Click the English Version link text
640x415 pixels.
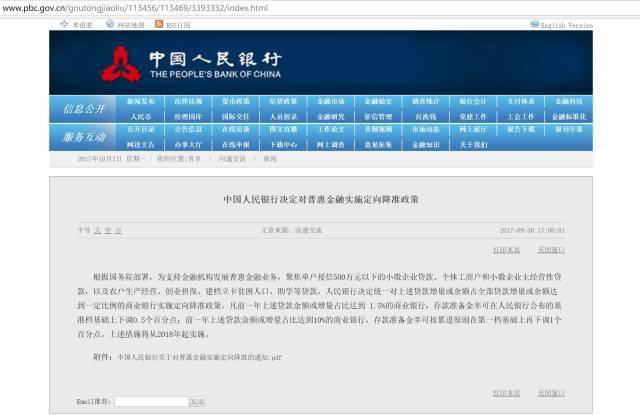[x=567, y=25]
